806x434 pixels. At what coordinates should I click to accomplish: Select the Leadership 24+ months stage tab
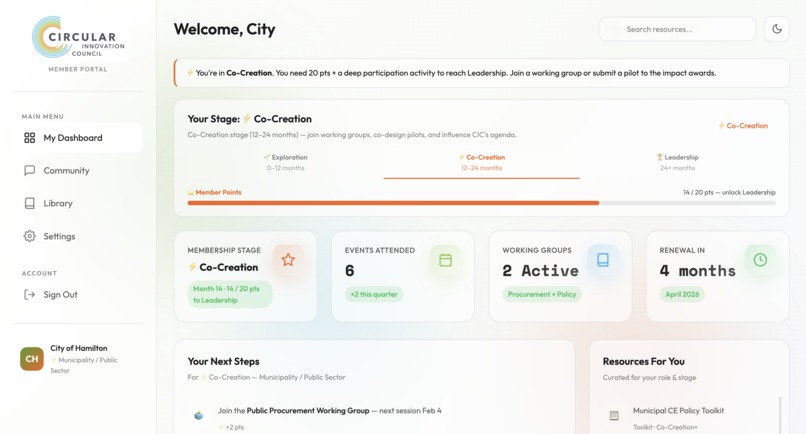pyautogui.click(x=677, y=162)
